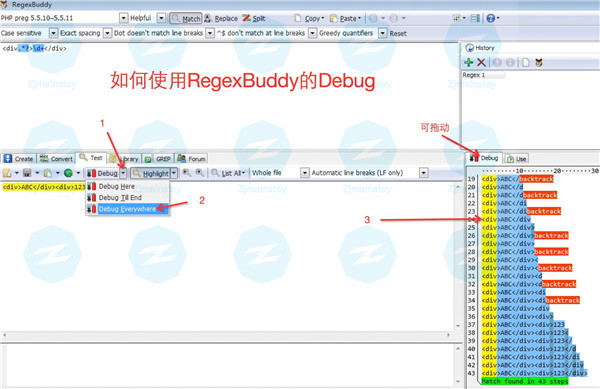Image resolution: width=600 pixels, height=389 pixels.
Task: Switch to the Forum tab
Action: point(192,159)
